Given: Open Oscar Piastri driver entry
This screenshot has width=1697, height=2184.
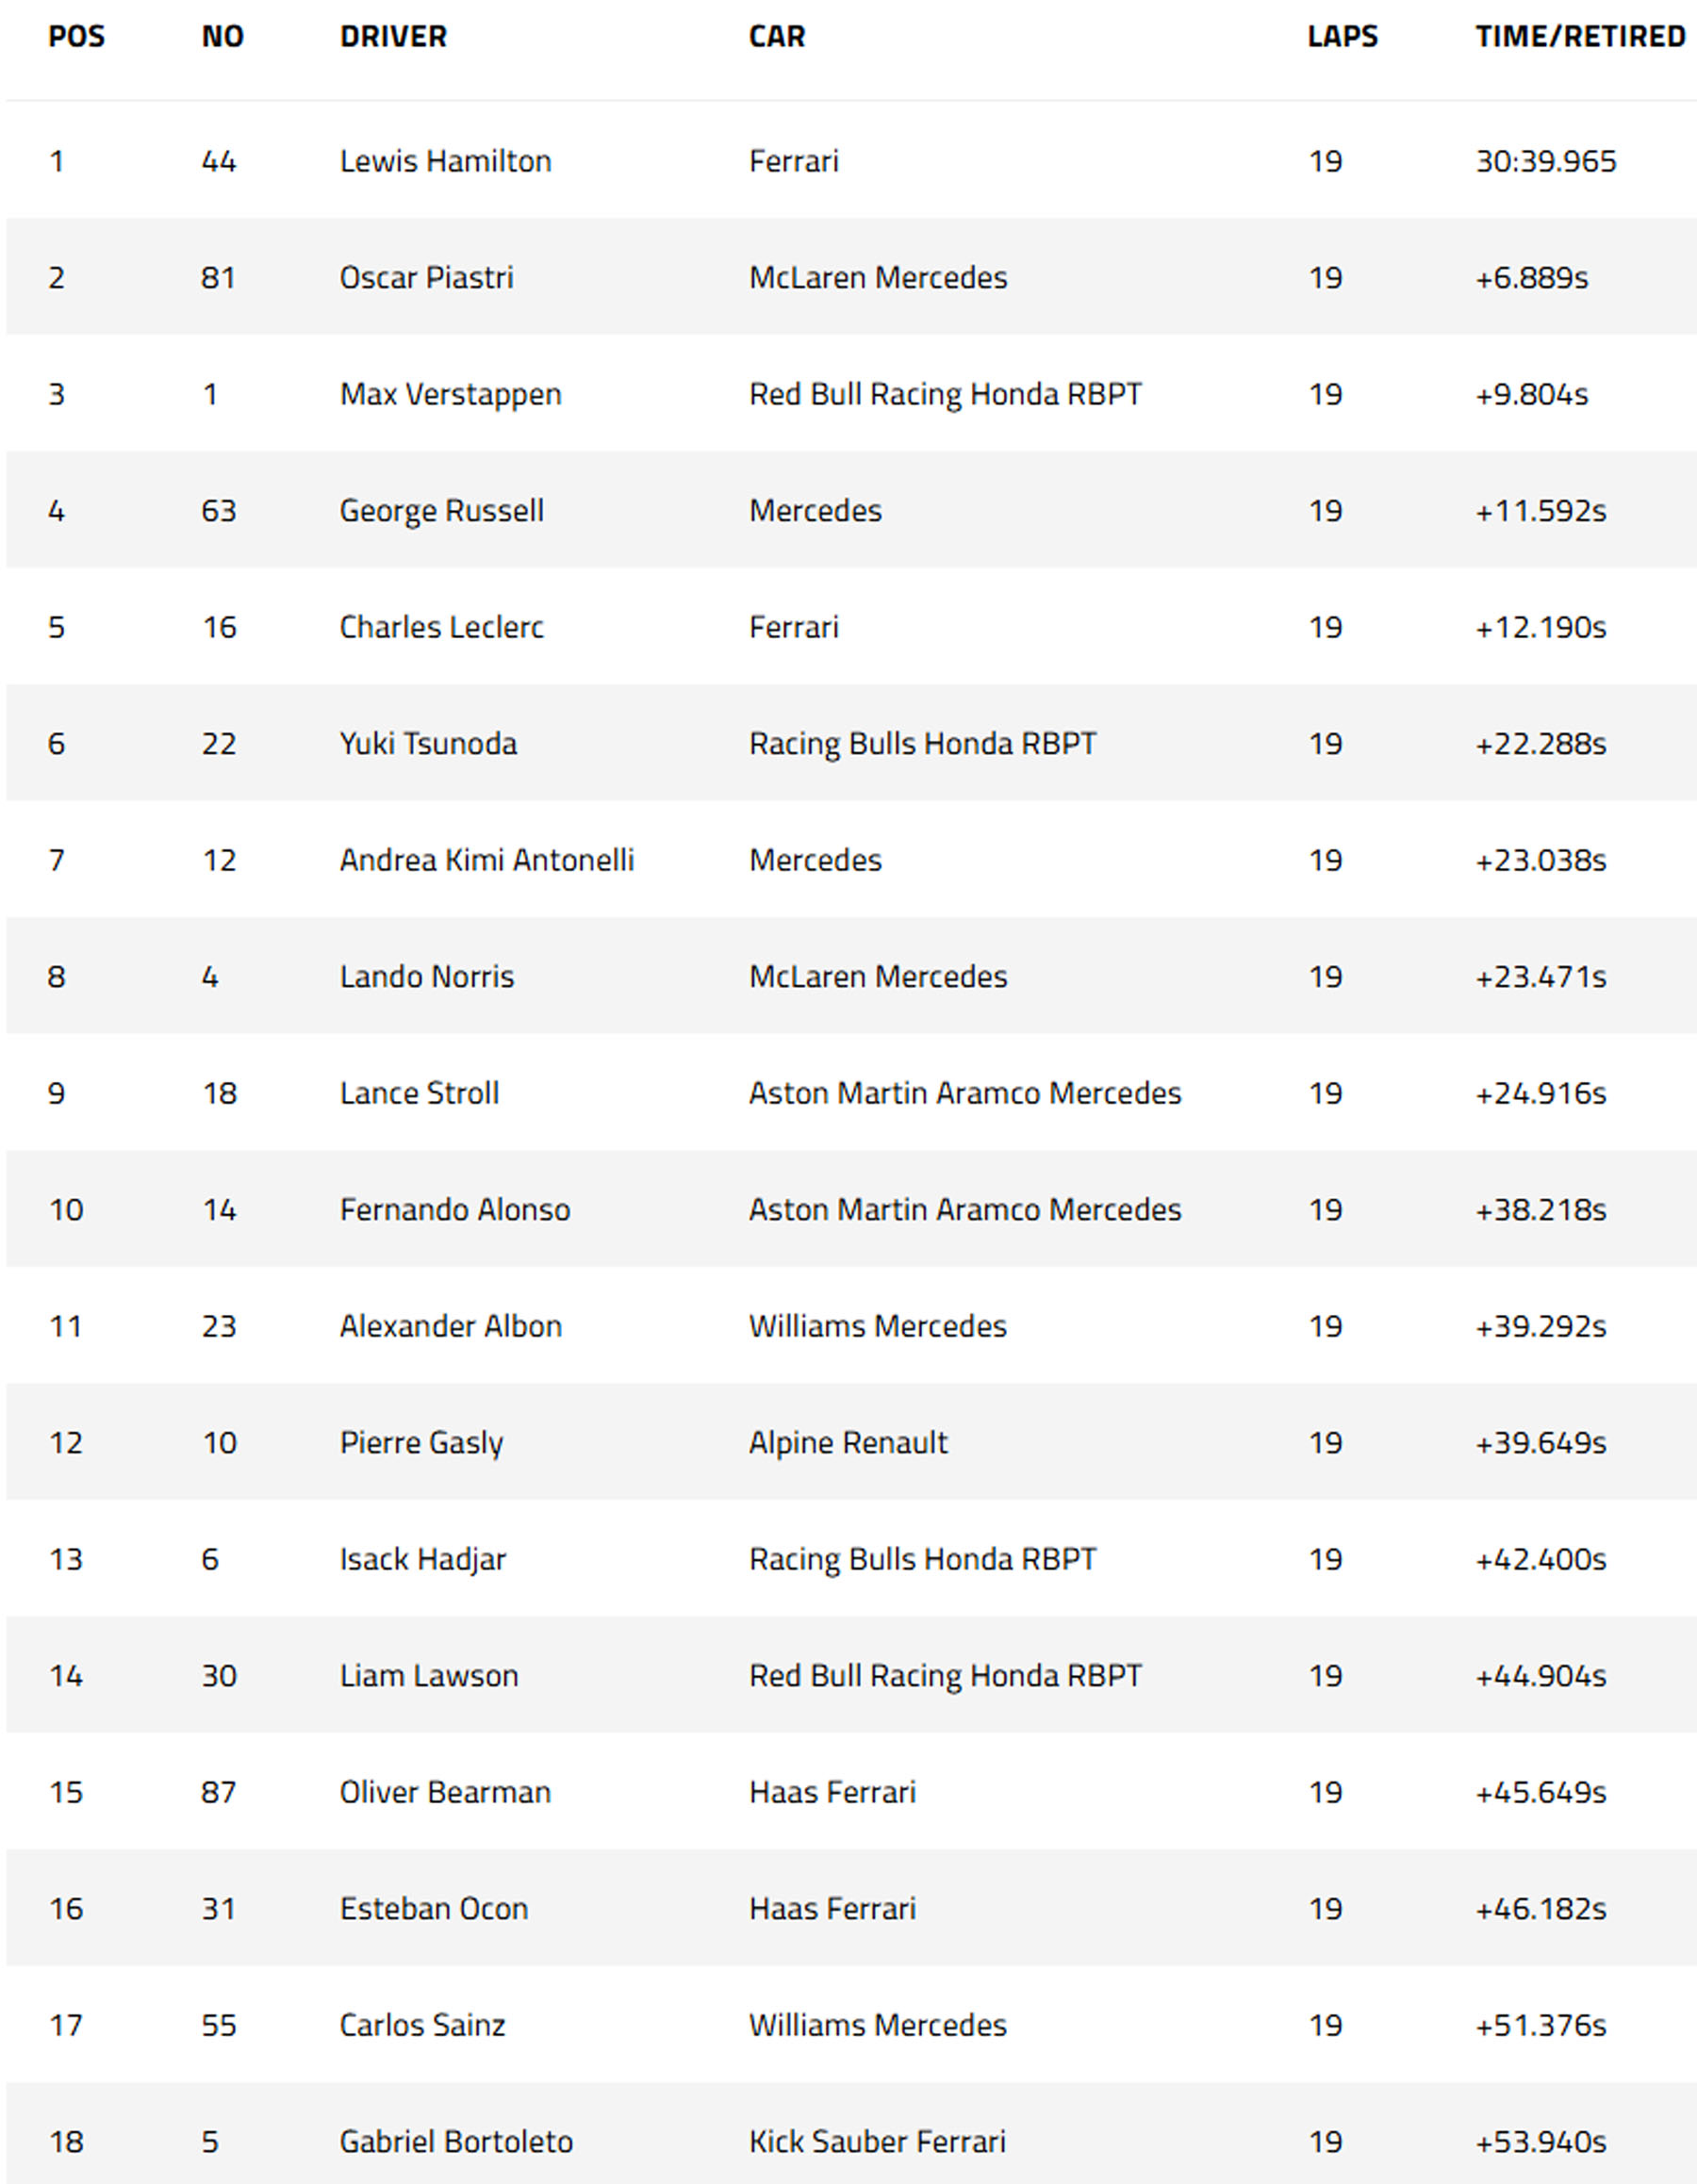Looking at the screenshot, I should tap(427, 278).
